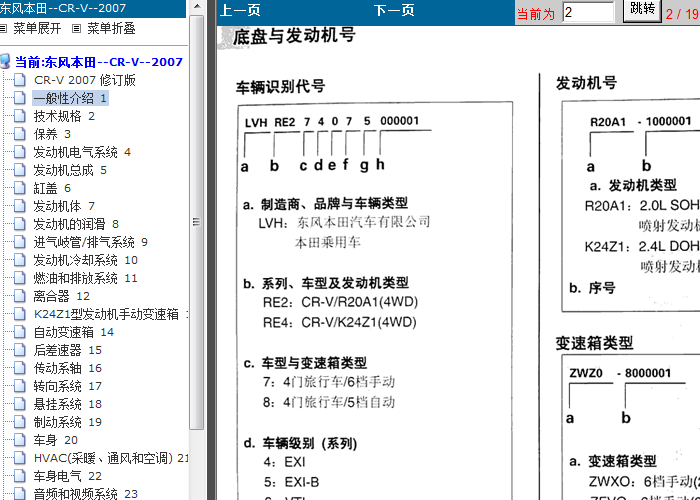Image resolution: width=700 pixels, height=500 pixels.
Task: Click the page icon beside 传动系轴
Action: 20,368
